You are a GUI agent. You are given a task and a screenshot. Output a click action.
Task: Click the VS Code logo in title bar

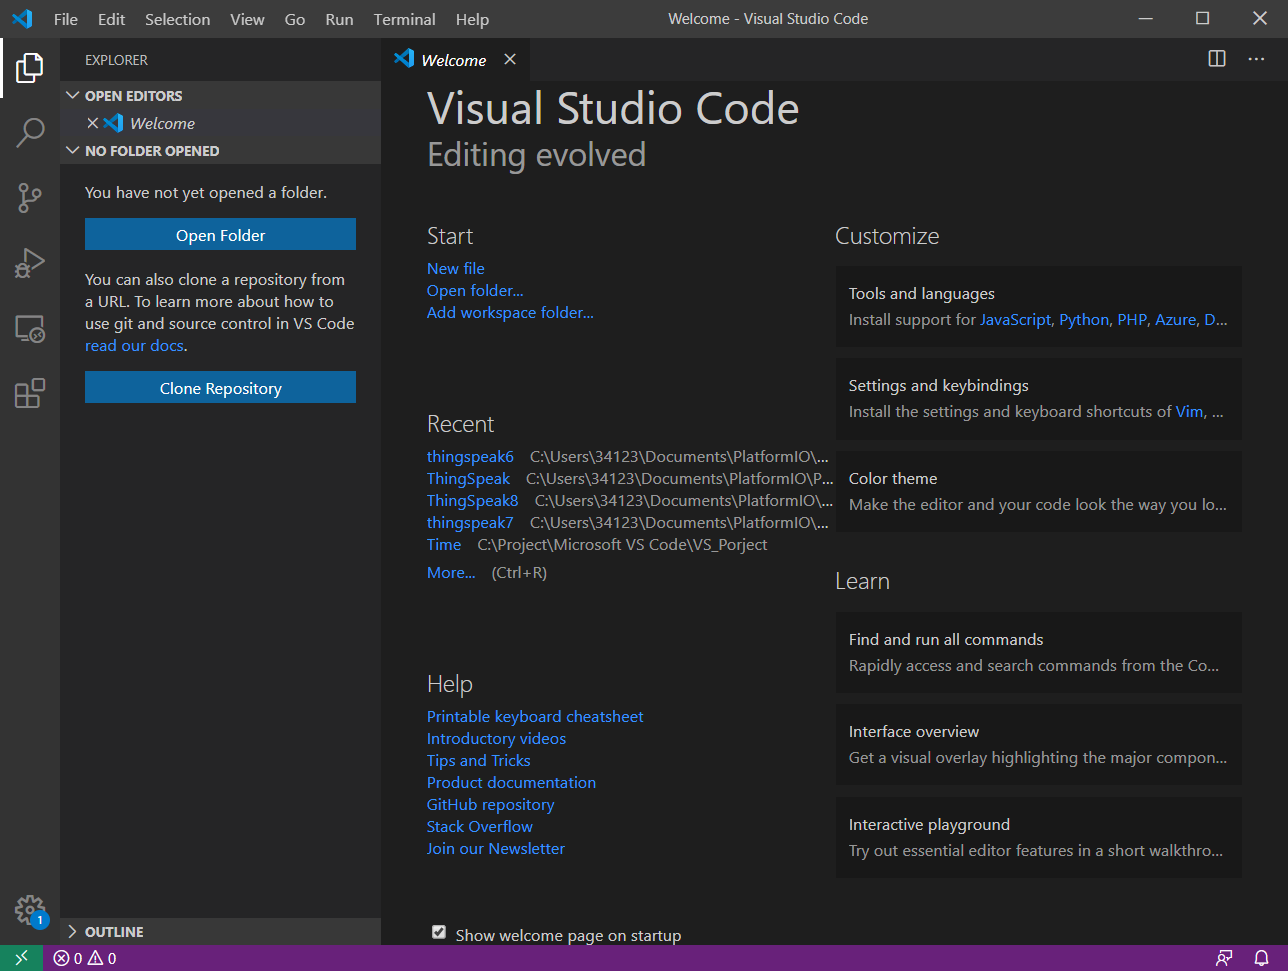21,18
